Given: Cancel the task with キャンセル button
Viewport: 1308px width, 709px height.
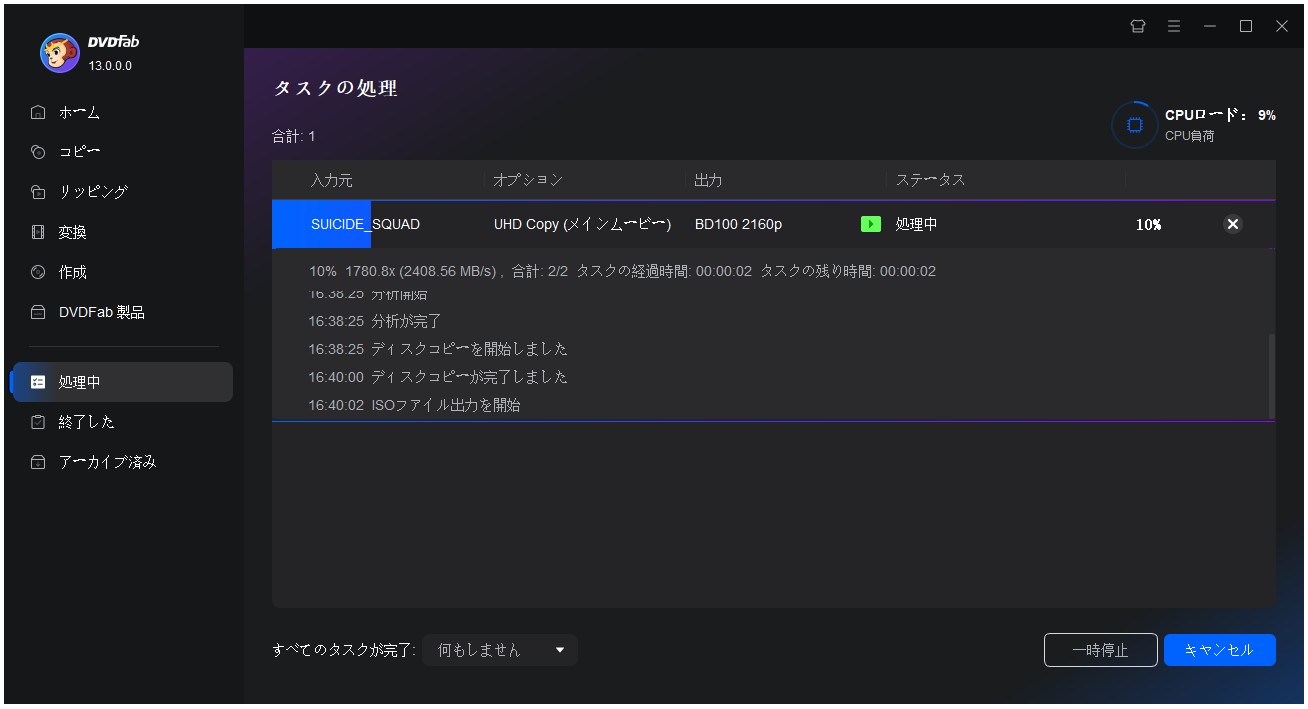Looking at the screenshot, I should 1219,650.
